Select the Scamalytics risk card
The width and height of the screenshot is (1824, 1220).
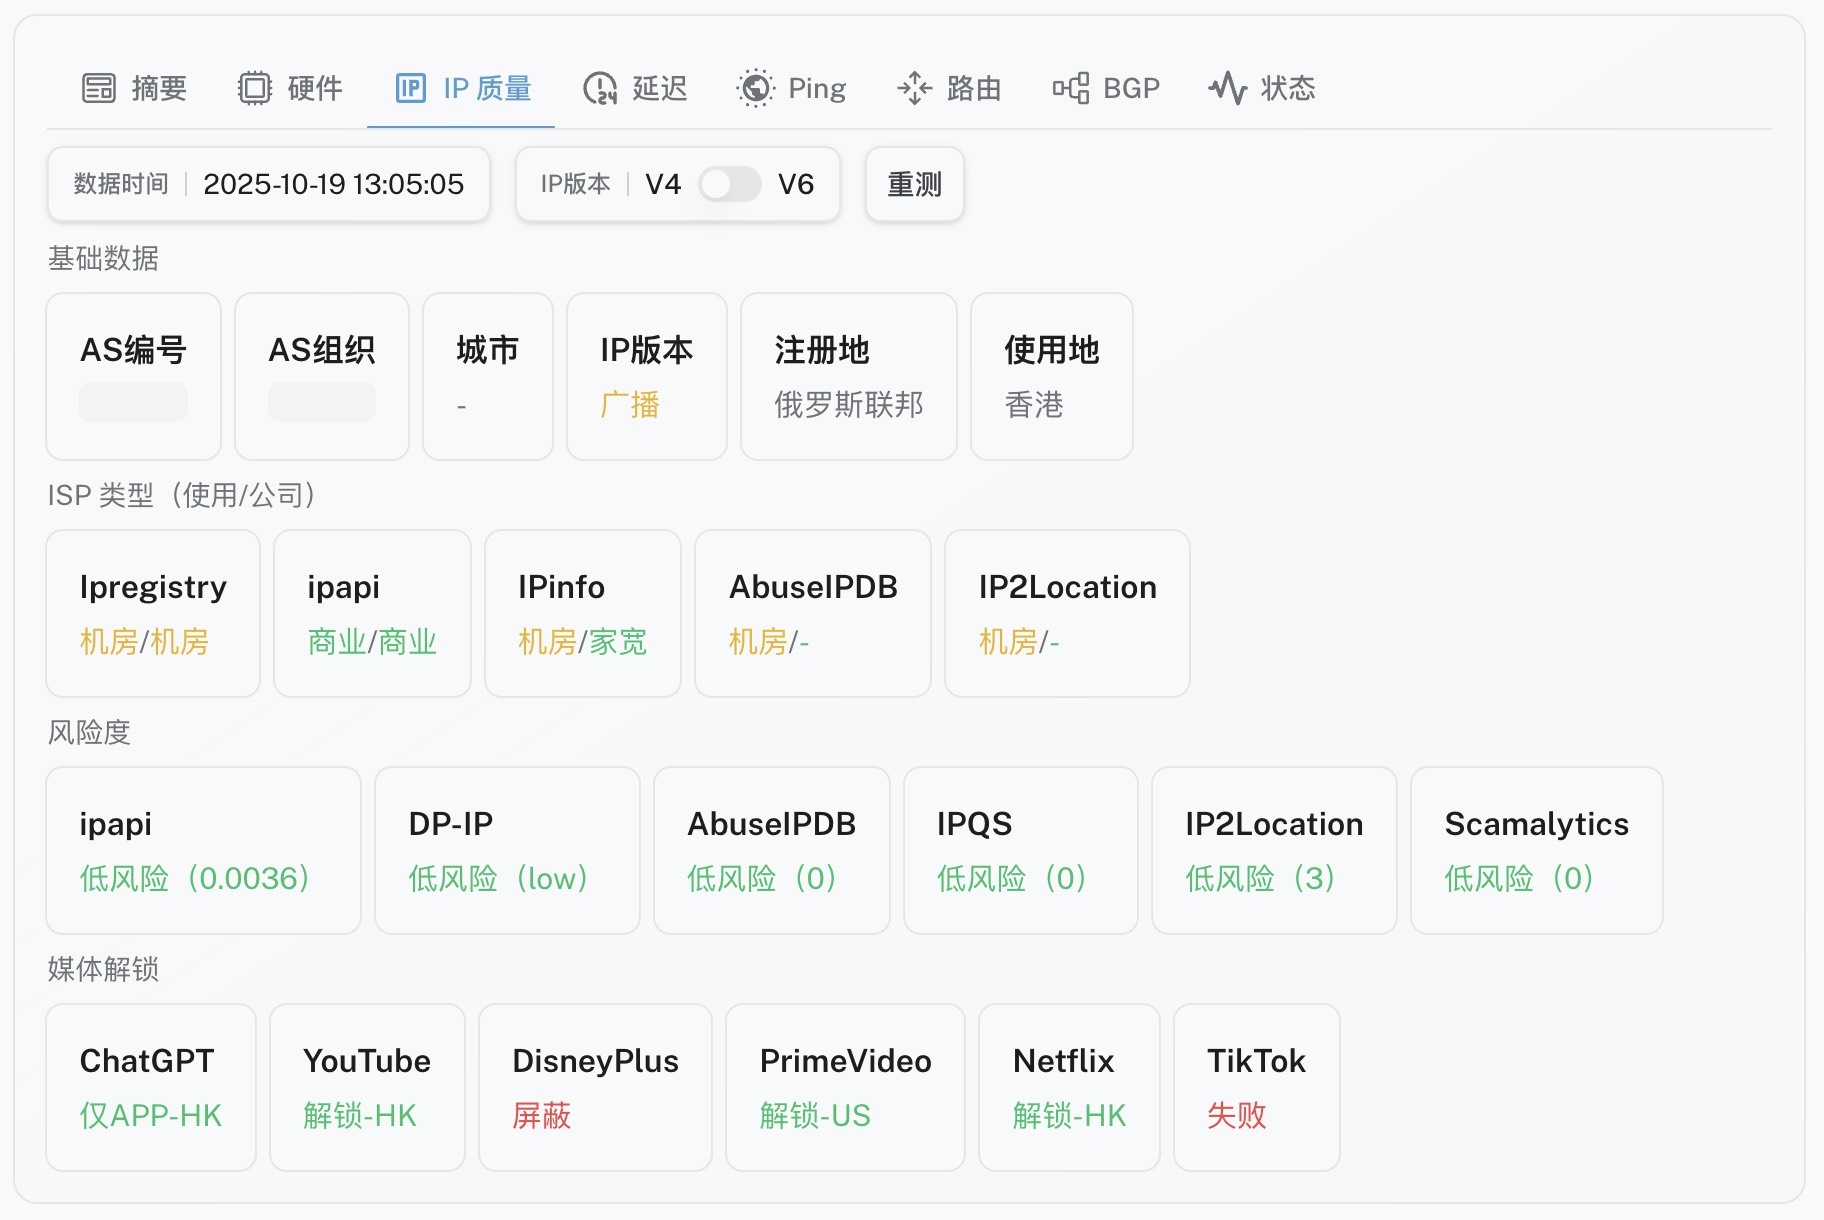(x=1536, y=850)
